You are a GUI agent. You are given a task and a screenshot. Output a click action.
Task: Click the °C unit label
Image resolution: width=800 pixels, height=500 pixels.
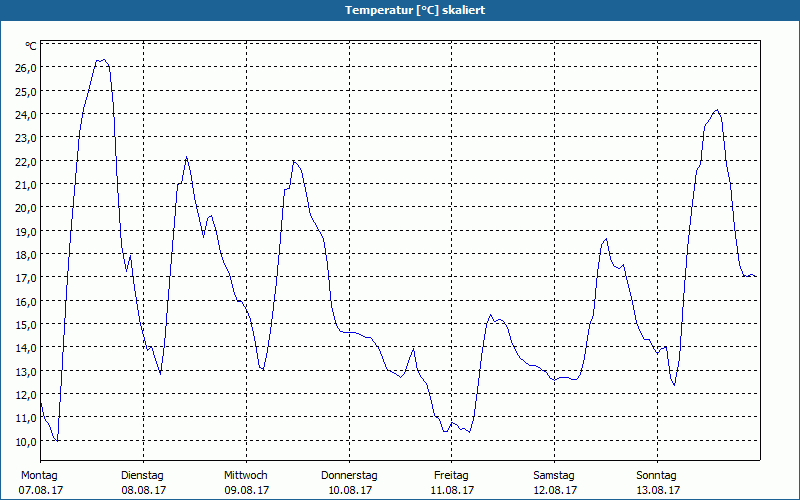click(x=31, y=46)
